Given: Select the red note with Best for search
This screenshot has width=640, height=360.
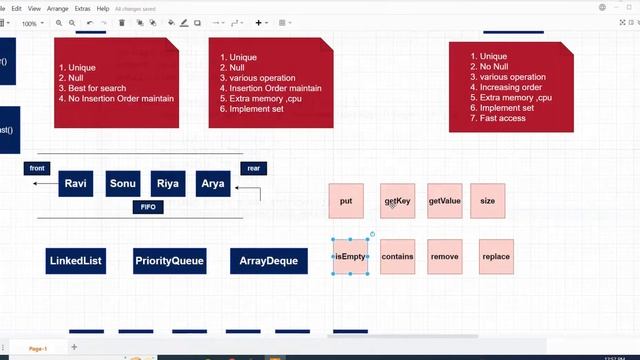Looking at the screenshot, I should tap(117, 83).
